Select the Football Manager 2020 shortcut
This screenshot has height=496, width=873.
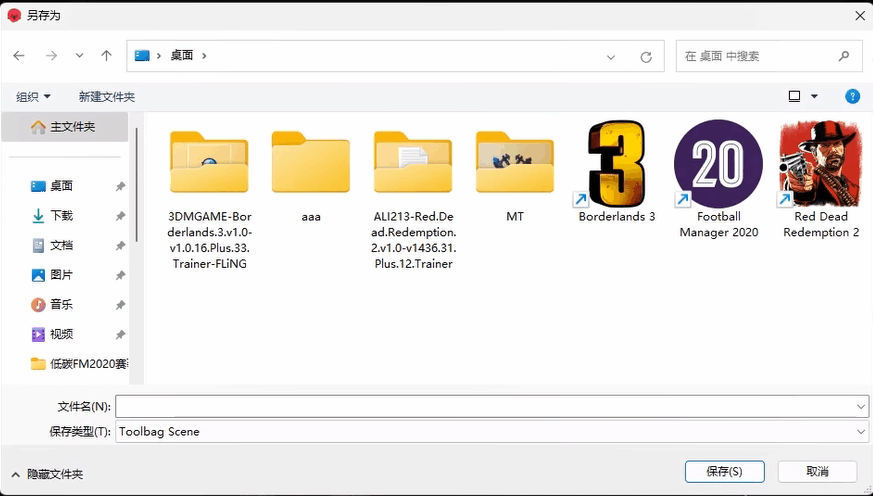[x=719, y=179]
